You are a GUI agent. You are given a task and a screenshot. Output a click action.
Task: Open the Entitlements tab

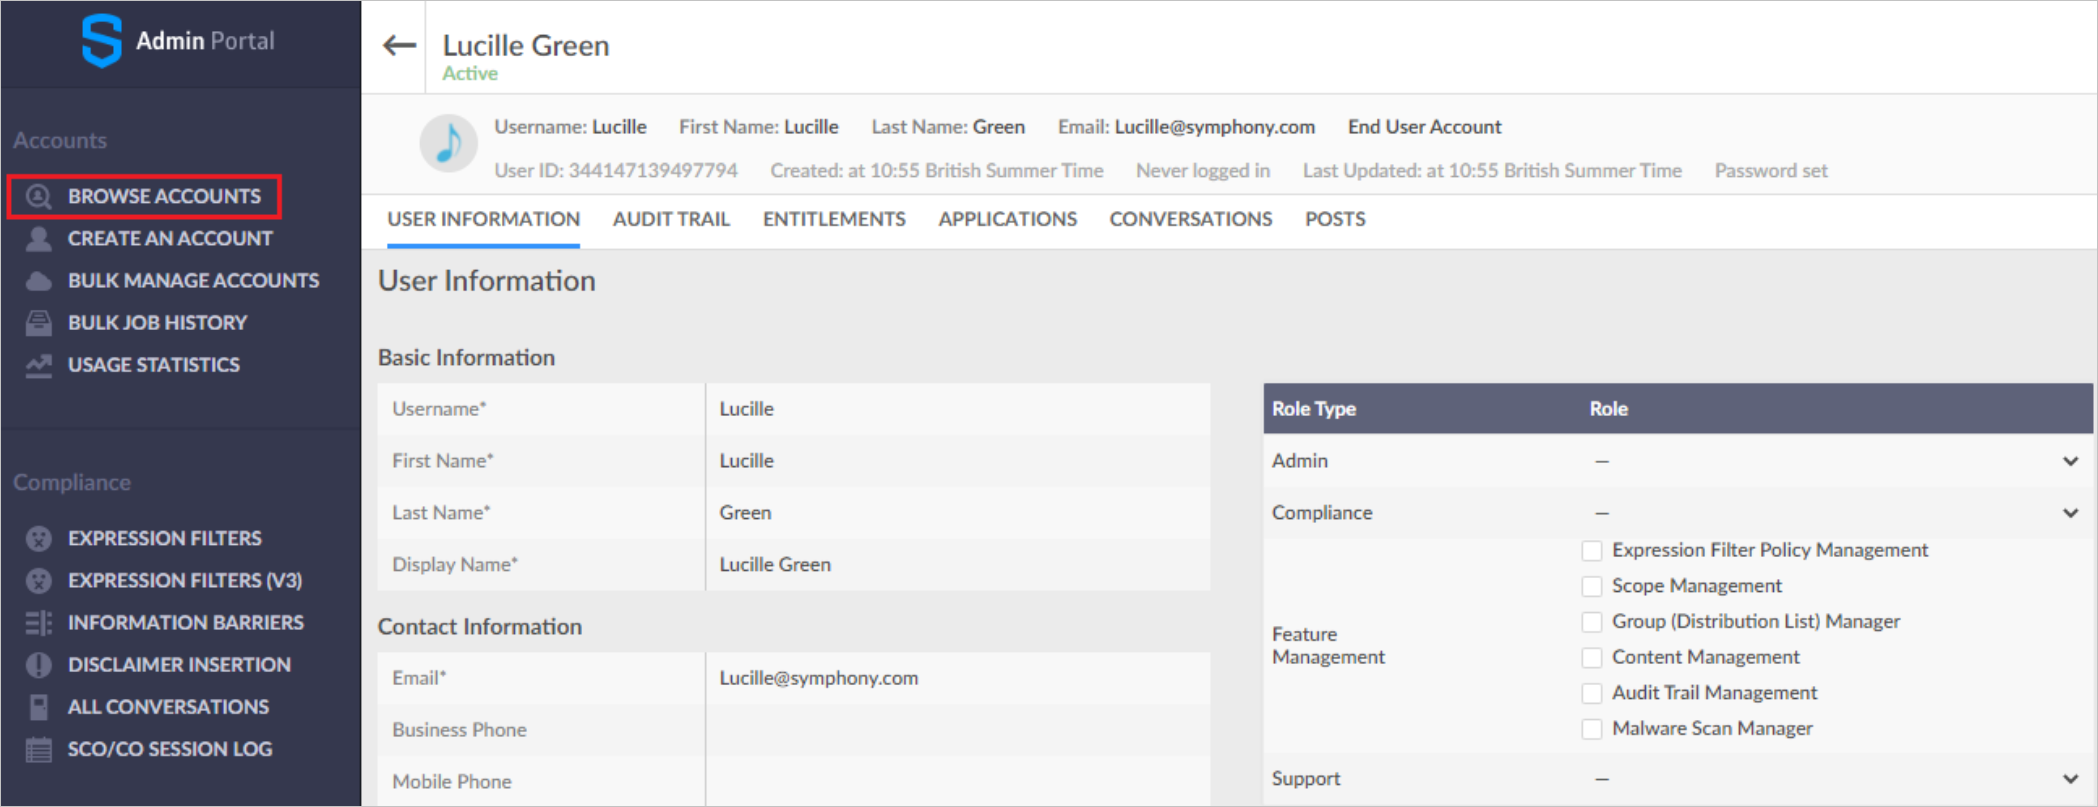(834, 219)
